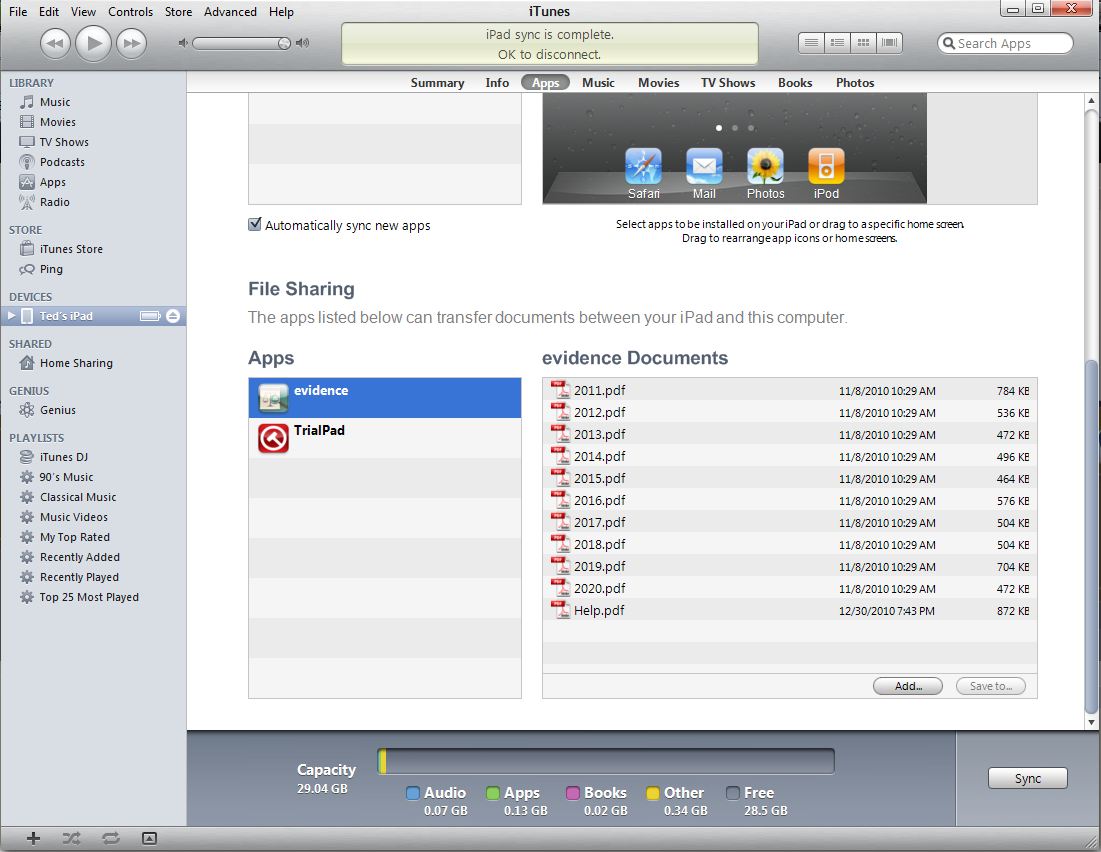This screenshot has height=852, width=1101.
Task: Open the Help menu
Action: [282, 11]
